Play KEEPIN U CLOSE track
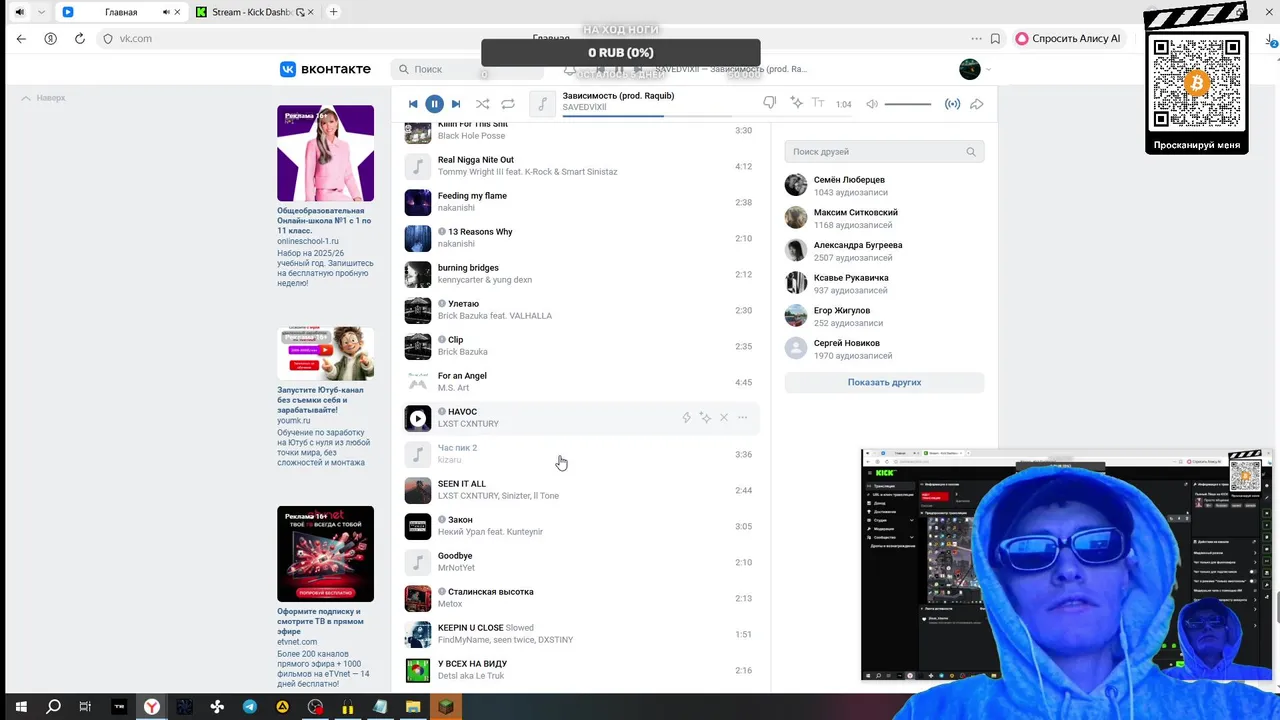Viewport: 1280px width, 720px height. (x=417, y=634)
